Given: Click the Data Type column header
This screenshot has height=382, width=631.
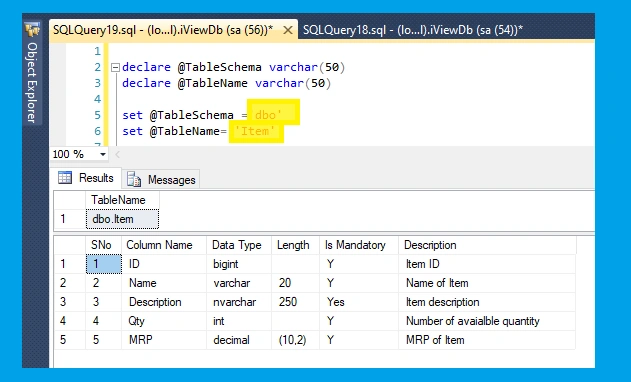Looking at the screenshot, I should pos(239,245).
